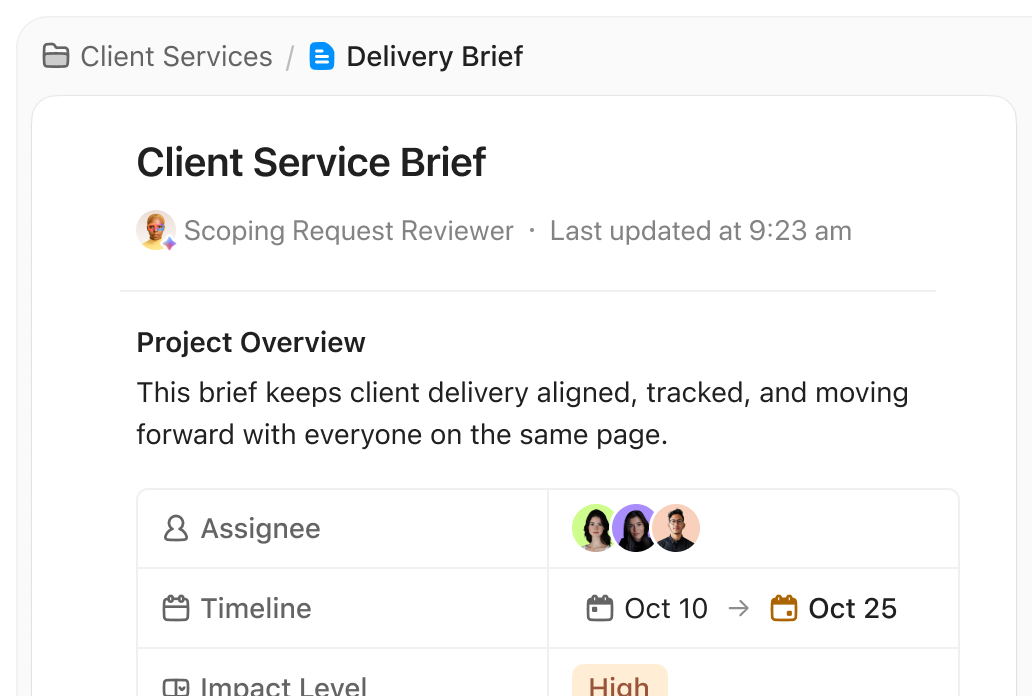Click the Timeline calendar icon
The width and height of the screenshot is (1032, 696).
coord(176,608)
